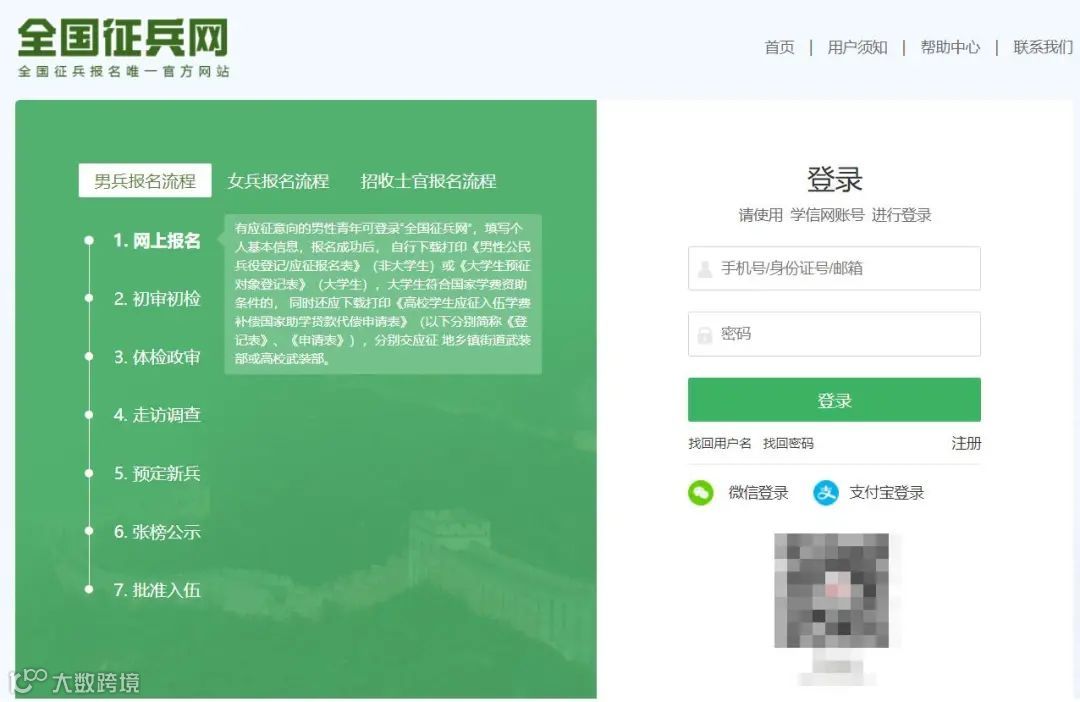The height and width of the screenshot is (702, 1080).
Task: Click 找回密码 link
Action: (788, 443)
